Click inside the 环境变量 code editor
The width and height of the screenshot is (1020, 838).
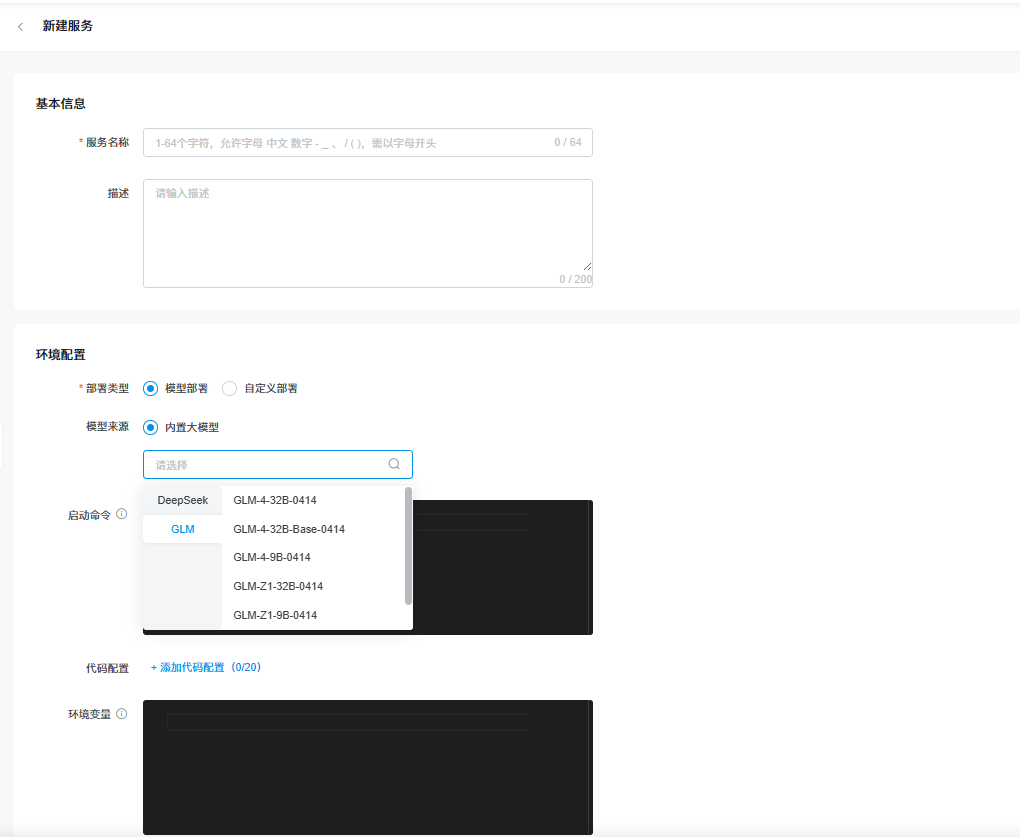(367, 770)
